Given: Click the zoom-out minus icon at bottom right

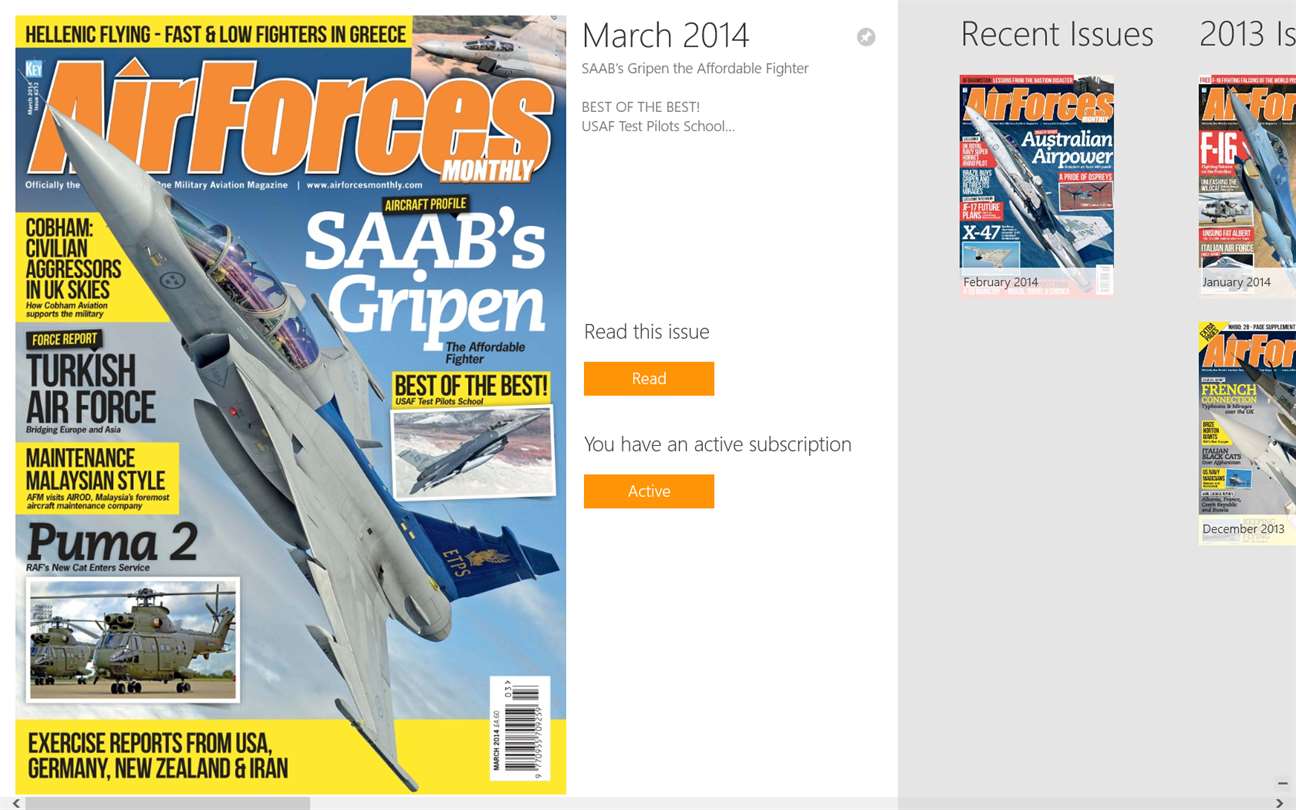Looking at the screenshot, I should click(1282, 784).
